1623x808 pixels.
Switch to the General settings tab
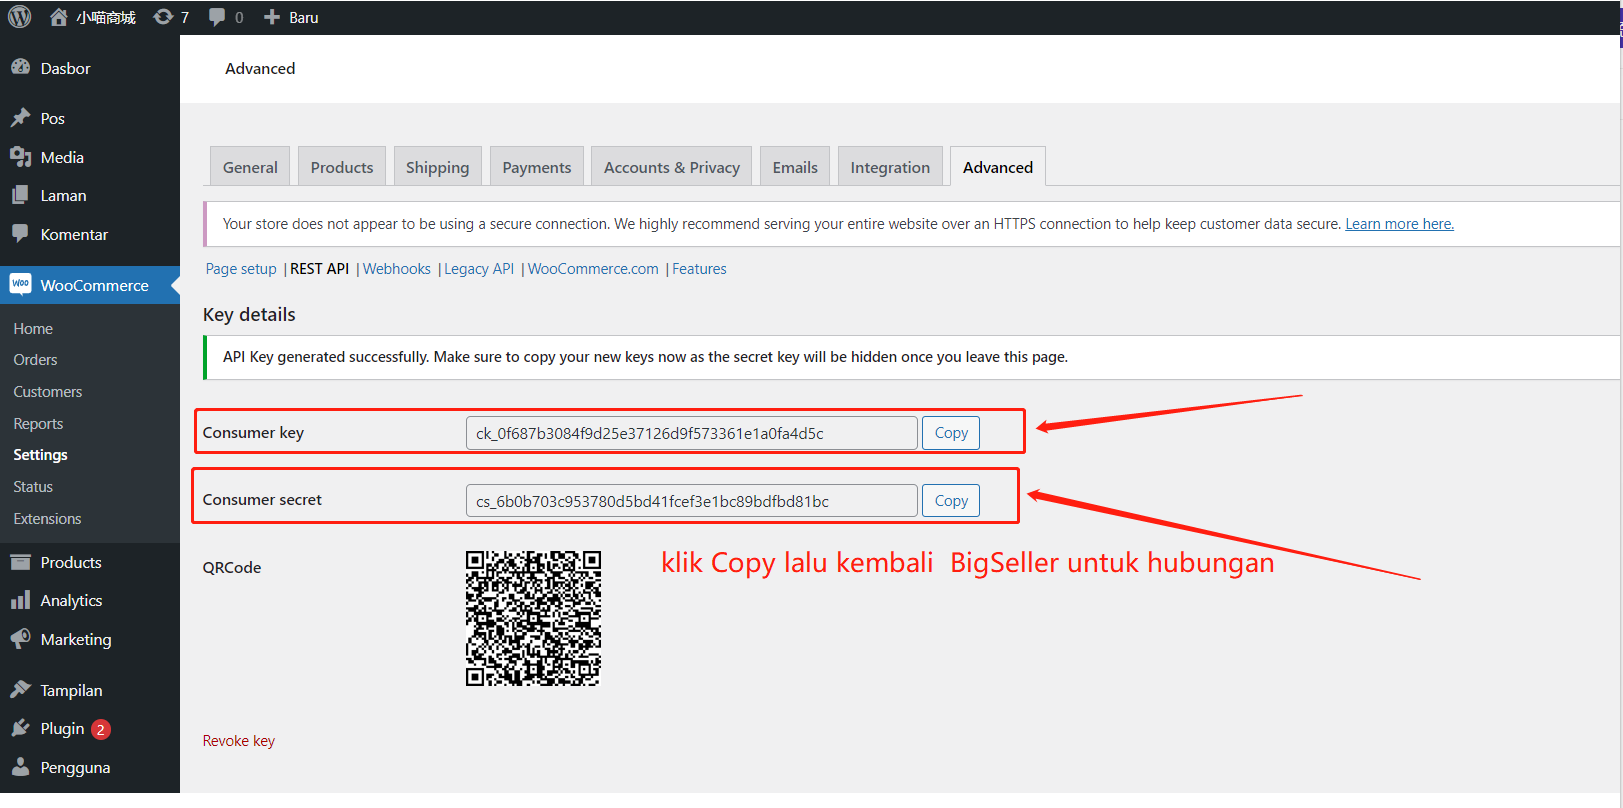point(250,167)
